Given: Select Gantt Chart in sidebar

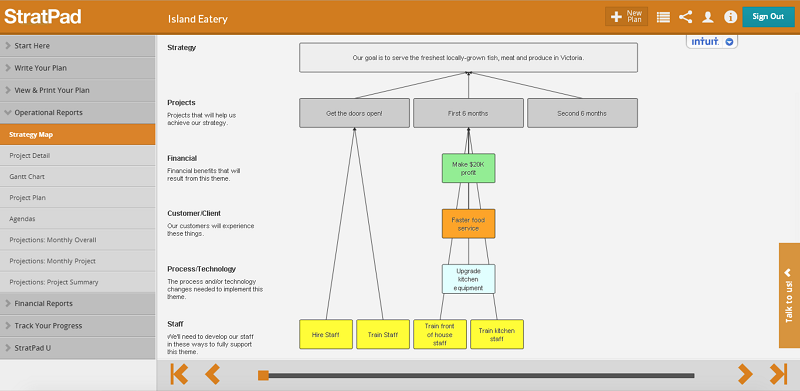Looking at the screenshot, I should pyautogui.click(x=78, y=176).
